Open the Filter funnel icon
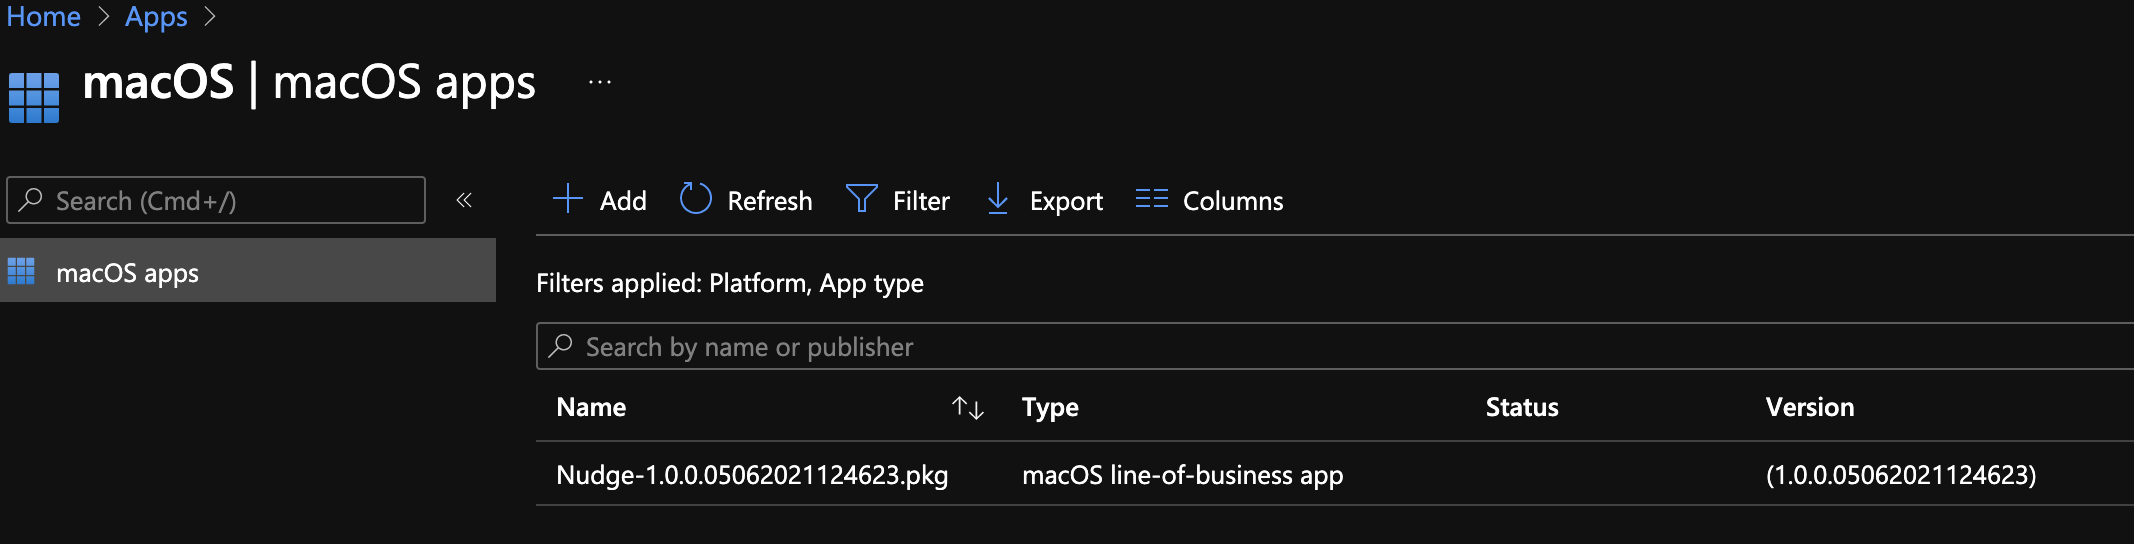Image resolution: width=2134 pixels, height=544 pixels. pyautogui.click(x=861, y=199)
